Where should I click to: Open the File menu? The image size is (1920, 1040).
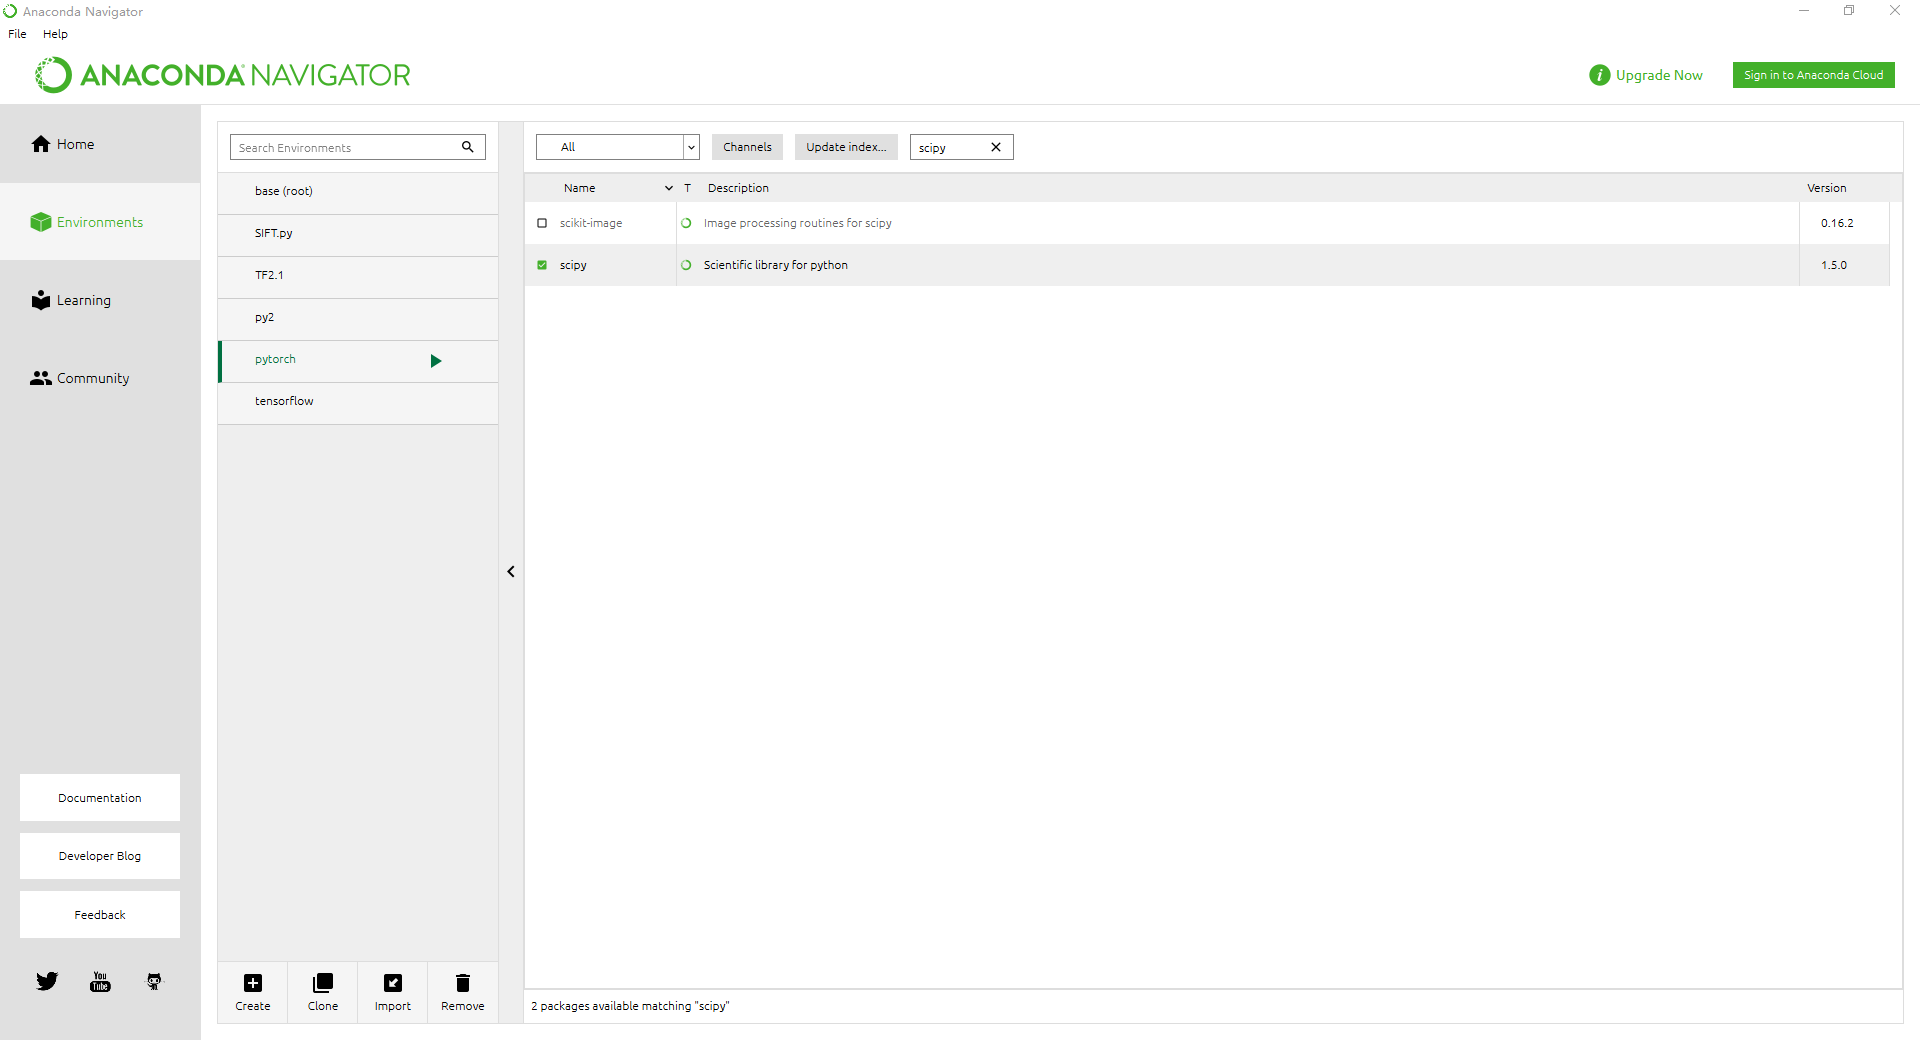click(x=16, y=33)
